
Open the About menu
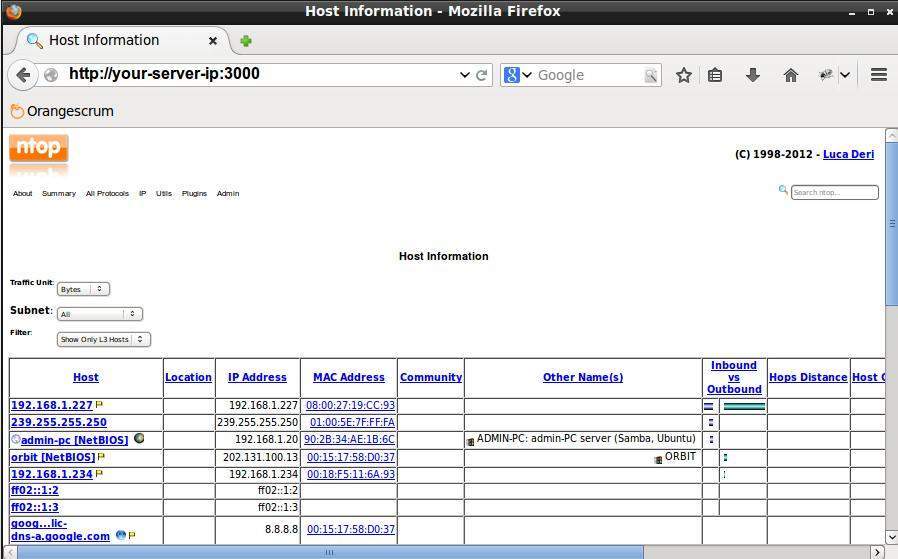(x=22, y=194)
